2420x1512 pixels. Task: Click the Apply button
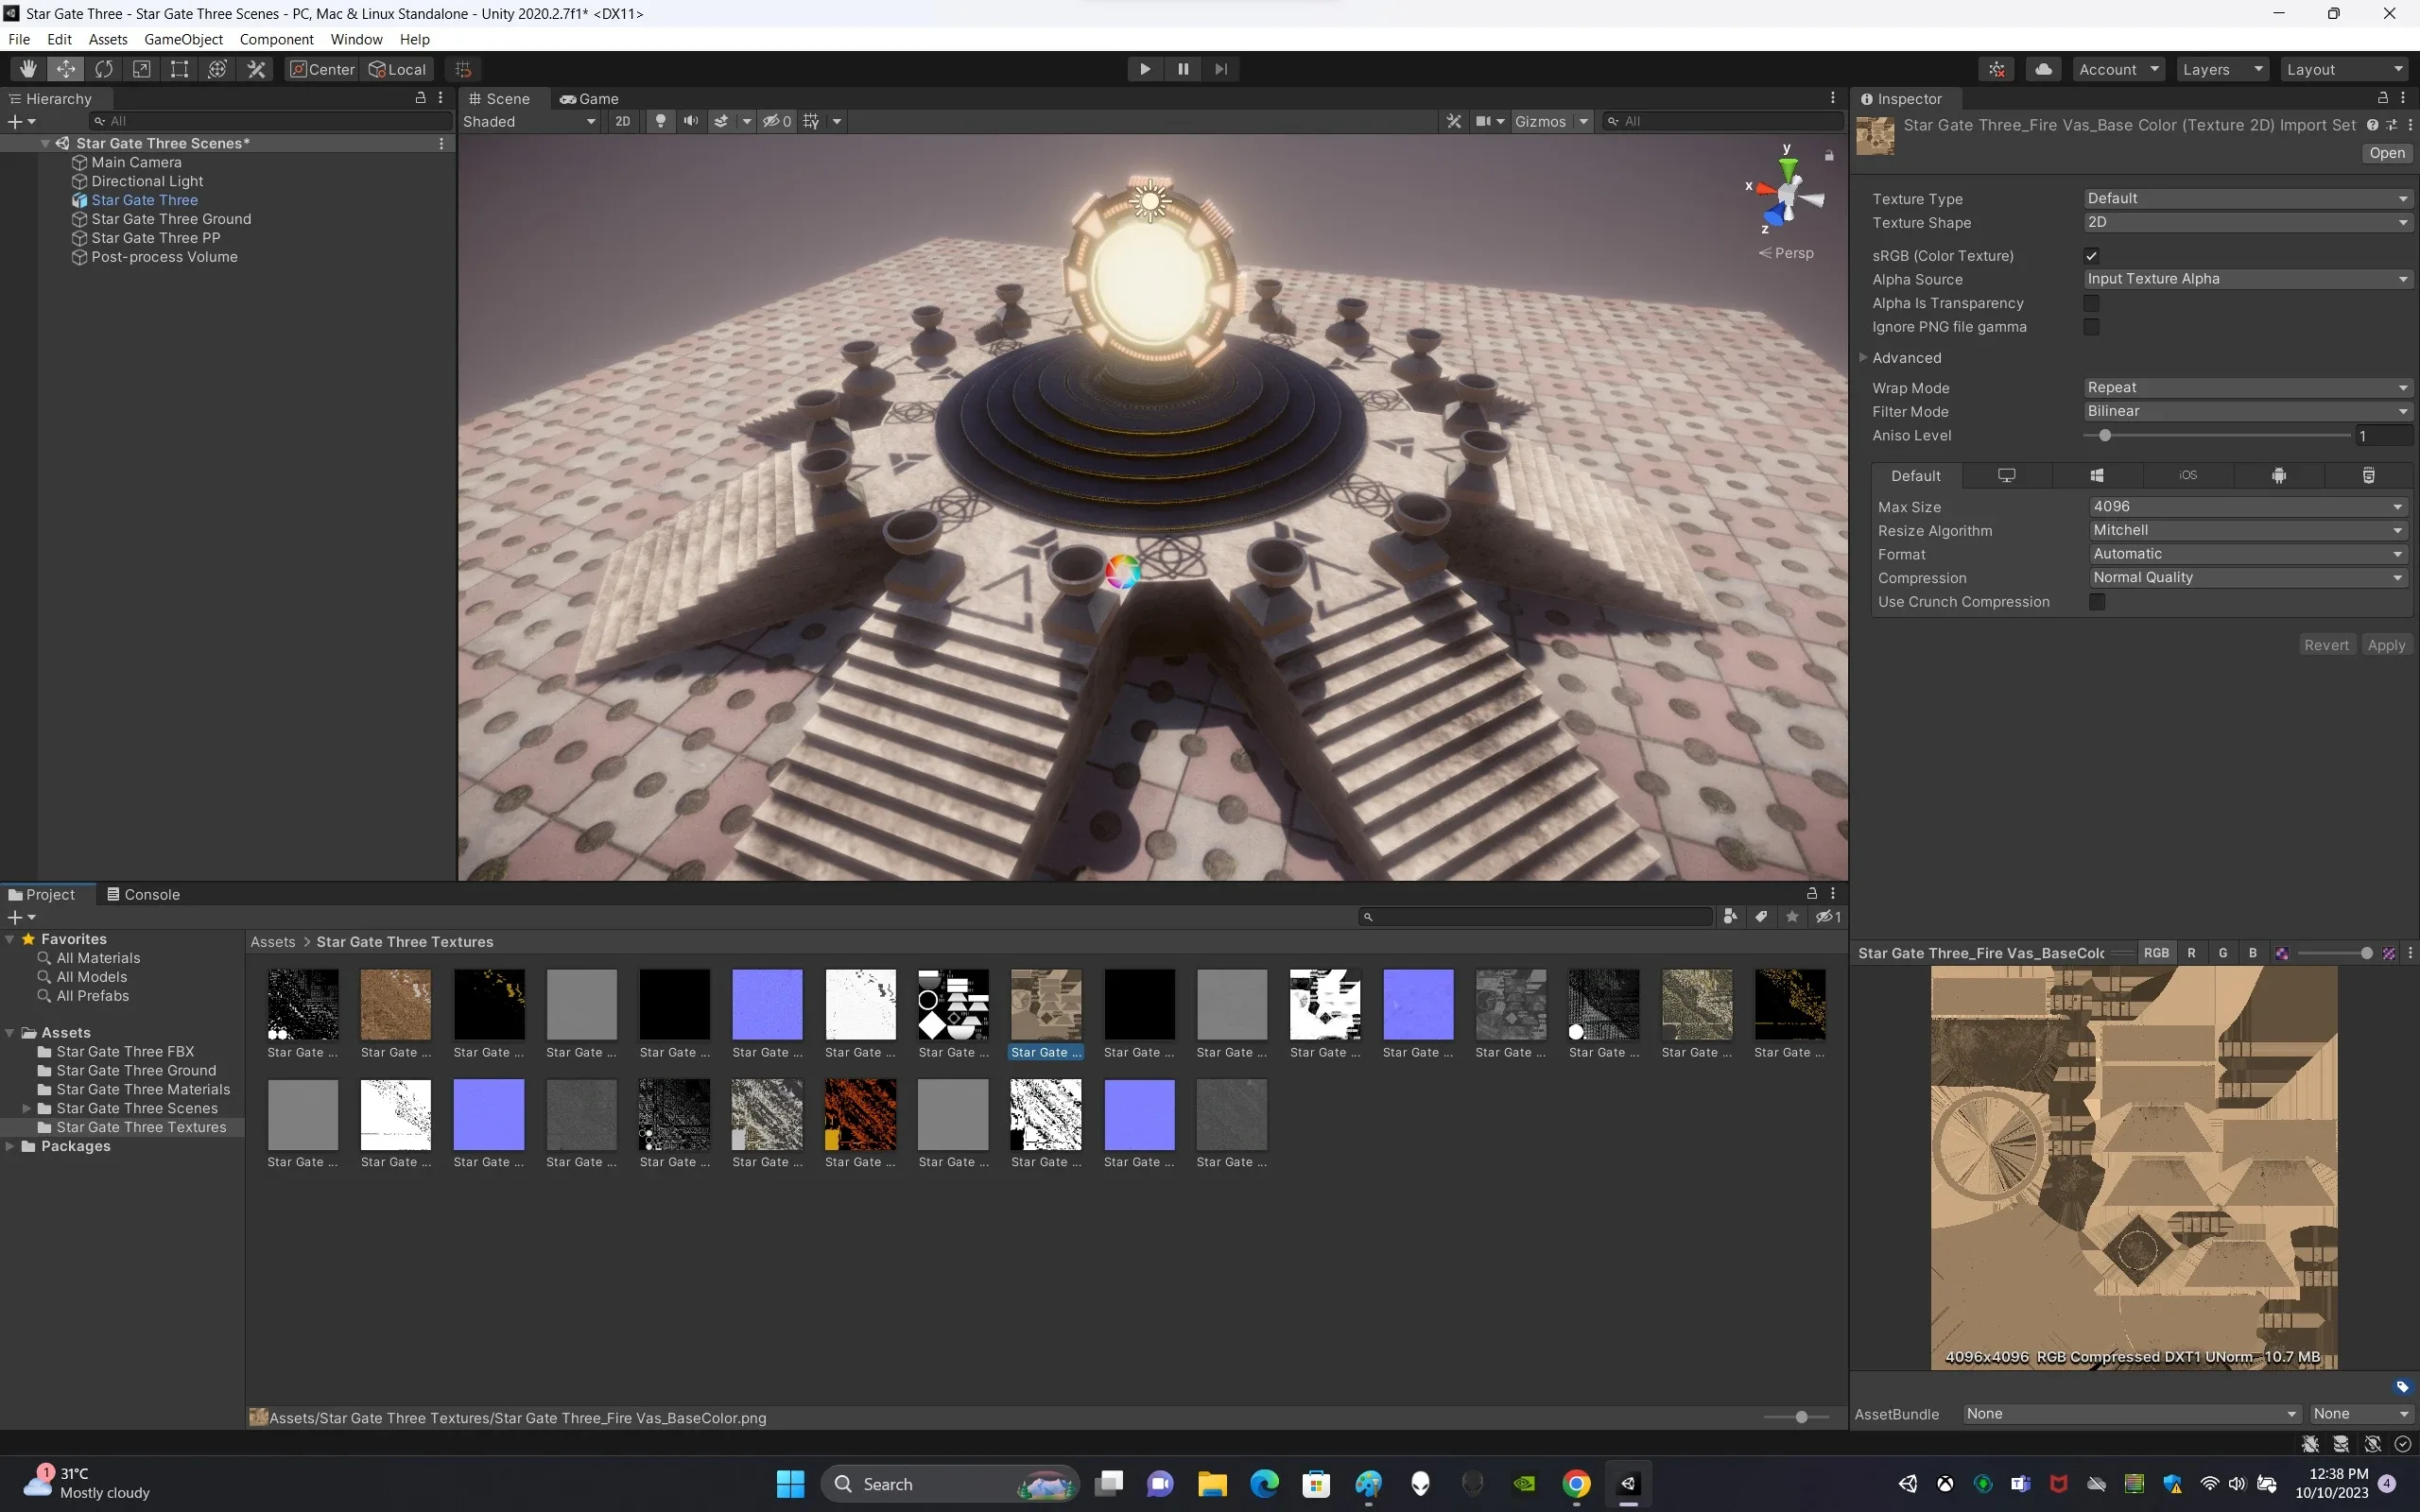(x=2386, y=645)
